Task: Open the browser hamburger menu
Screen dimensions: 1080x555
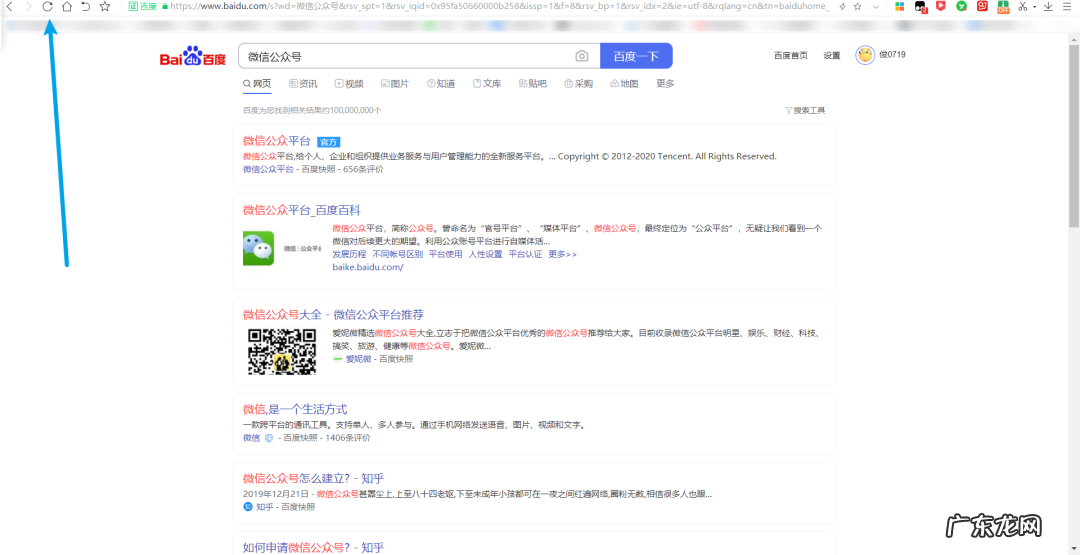Action: tap(1067, 6)
